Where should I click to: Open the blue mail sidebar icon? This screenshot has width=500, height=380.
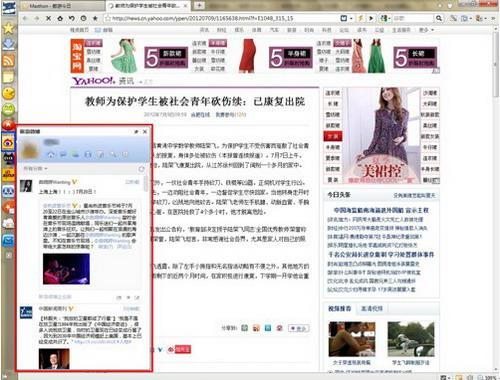[8, 240]
